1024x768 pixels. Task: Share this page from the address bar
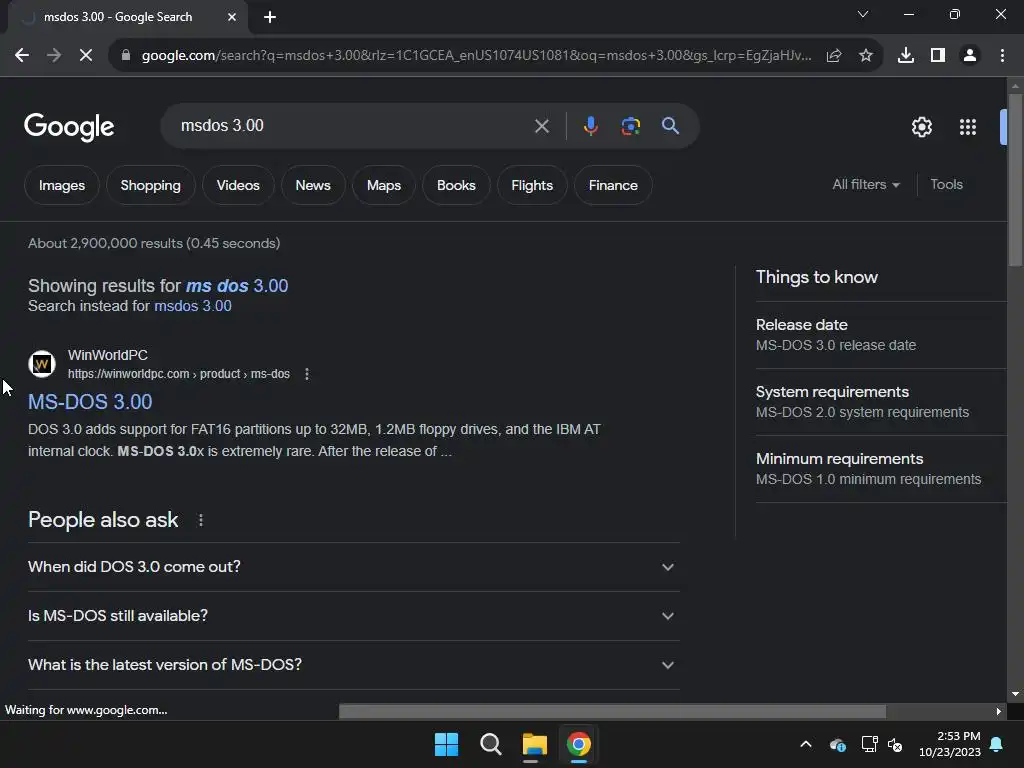tap(834, 56)
